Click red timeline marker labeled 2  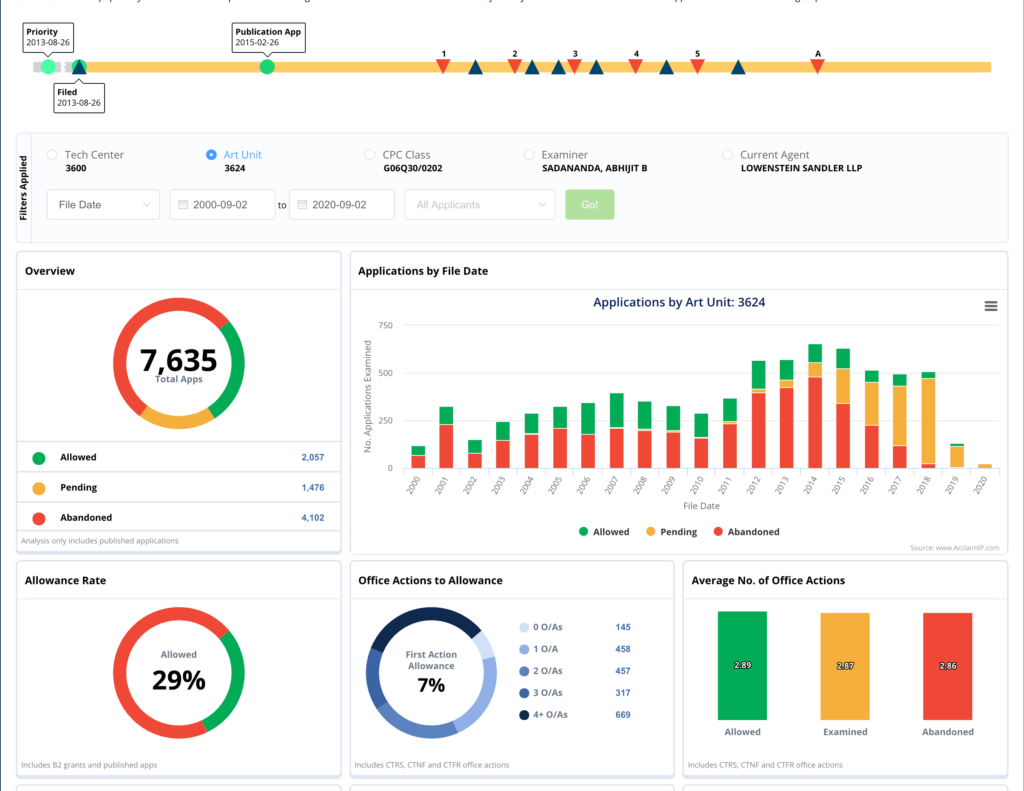point(515,66)
